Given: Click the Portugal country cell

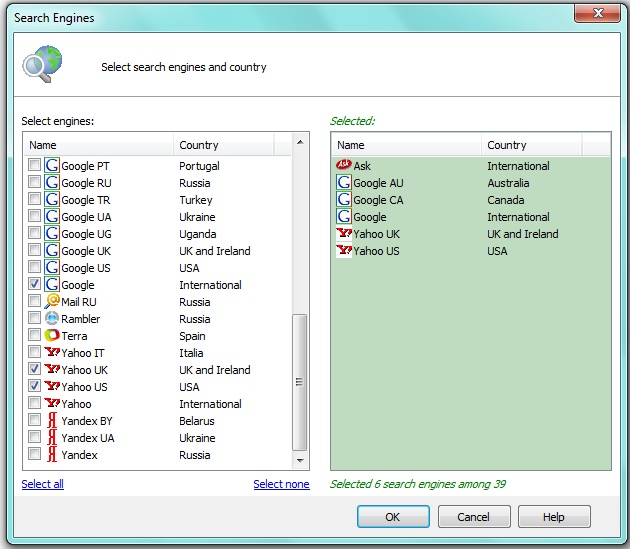Looking at the screenshot, I should click(x=199, y=166).
